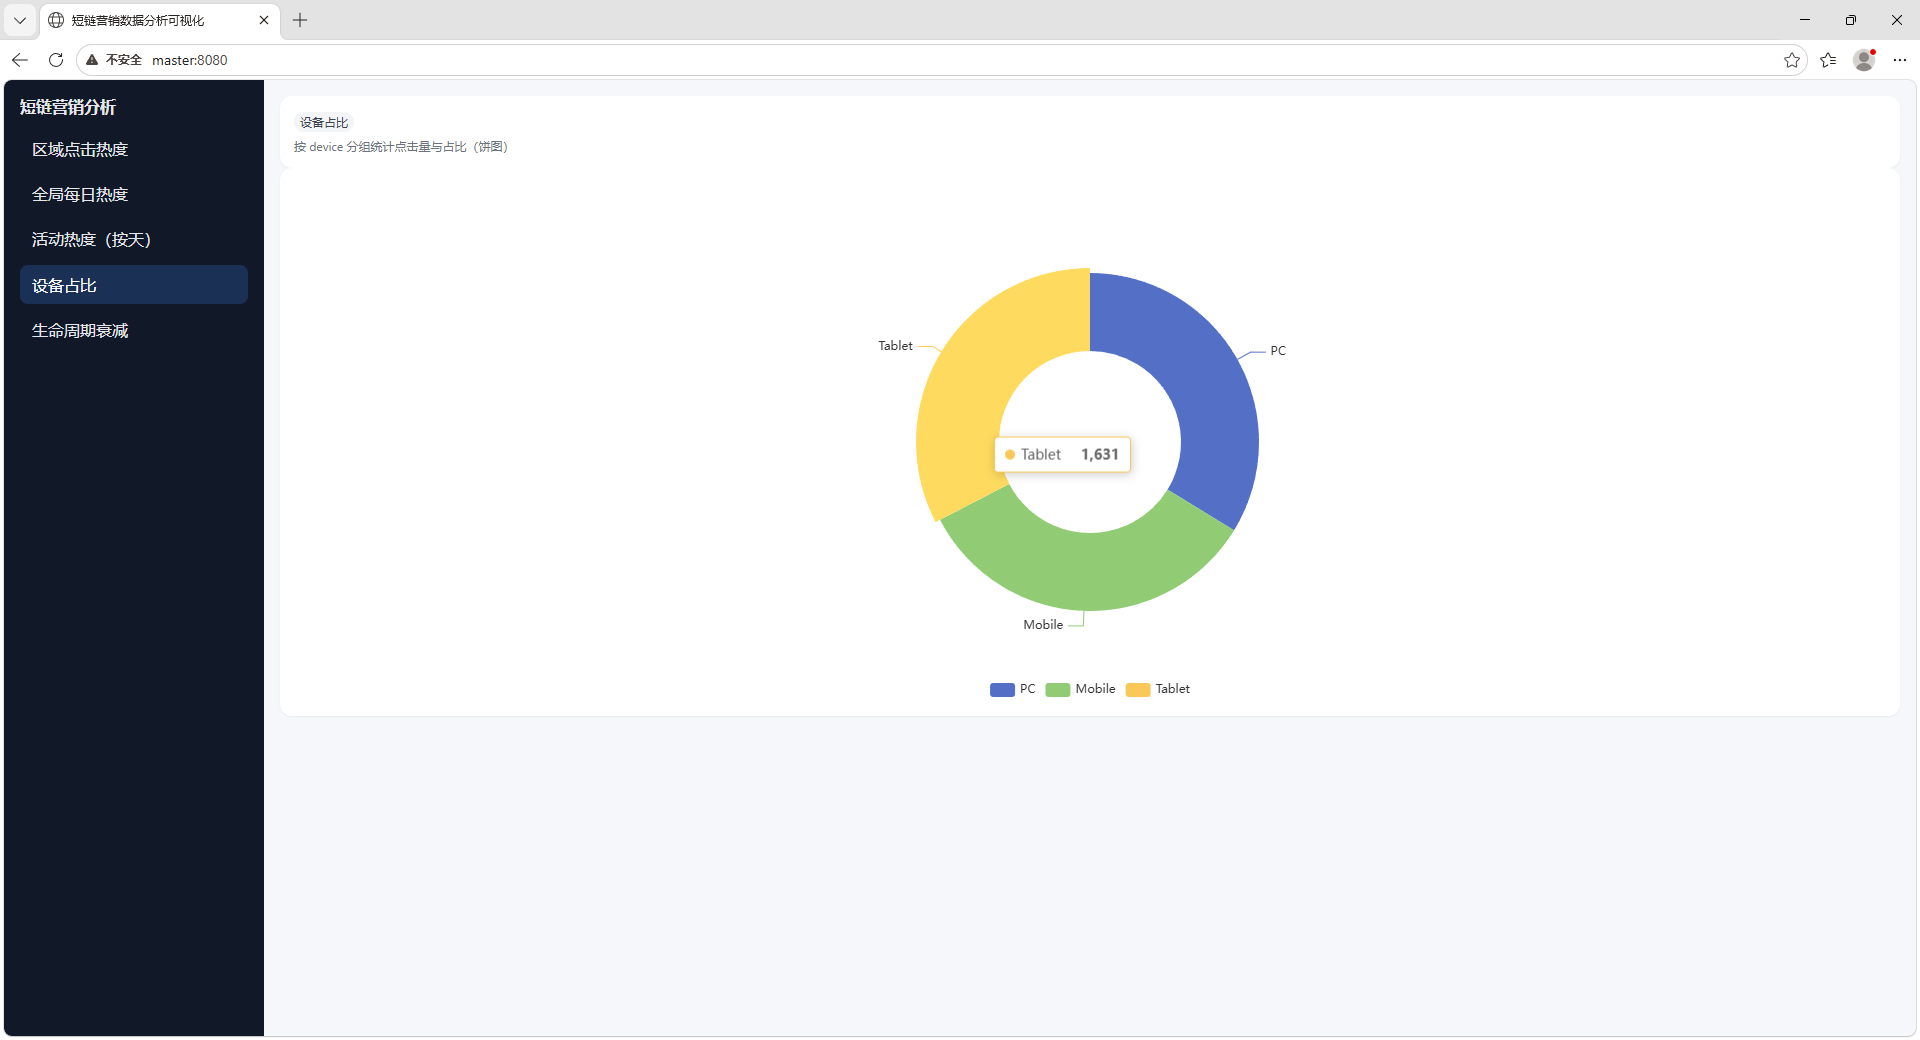This screenshot has width=1920, height=1040.
Task: Open 区域点击热度 in the sidebar
Action: pyautogui.click(x=80, y=150)
